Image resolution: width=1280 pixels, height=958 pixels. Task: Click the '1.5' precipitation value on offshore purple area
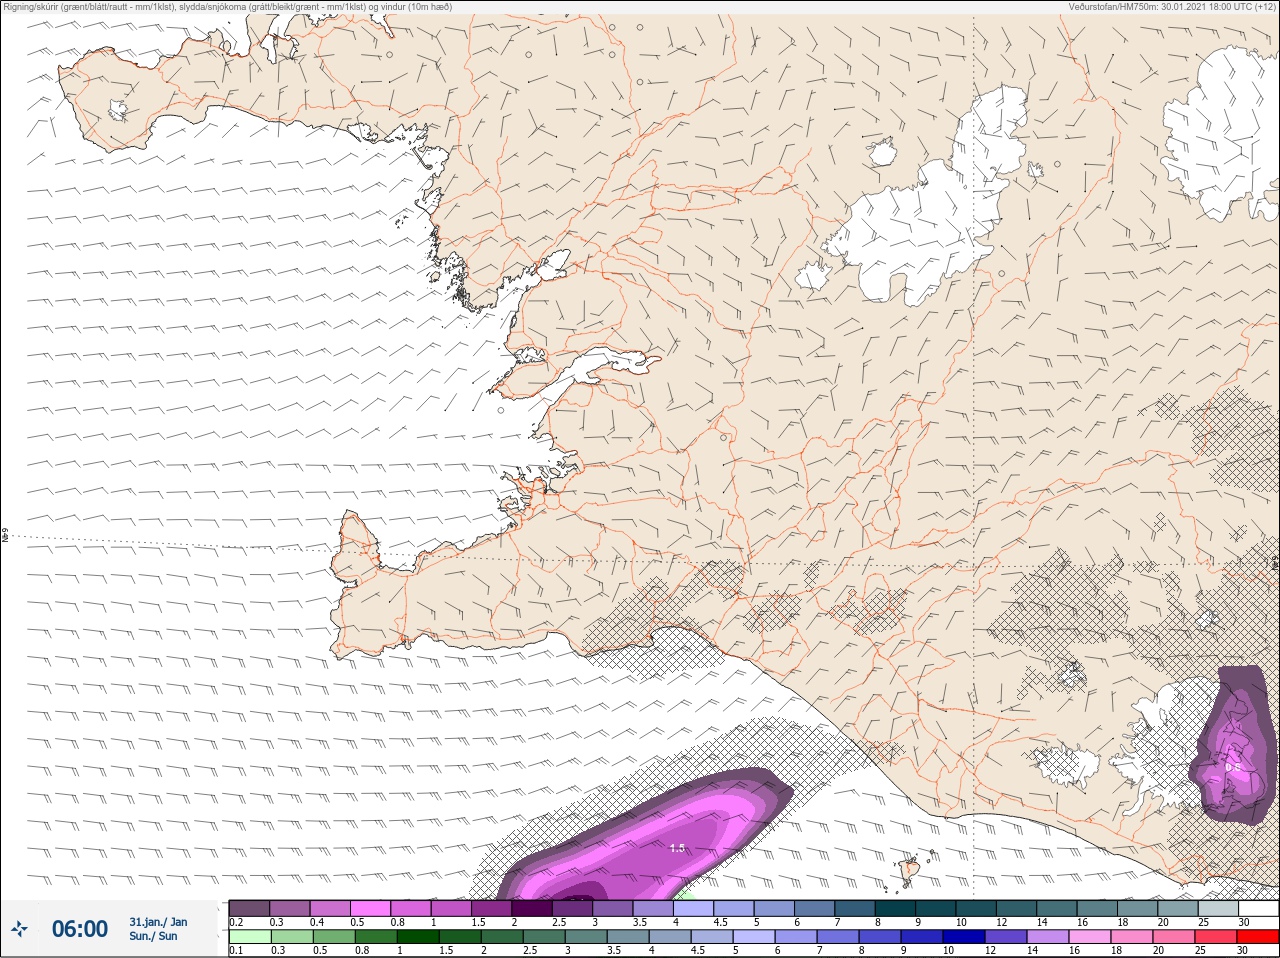click(x=677, y=848)
